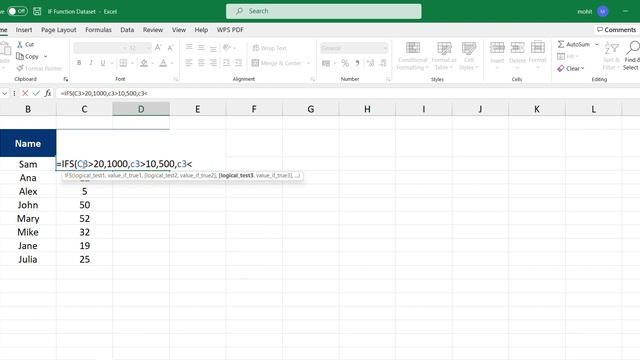640x360 pixels.
Task: Click the Fill Color bucket
Action: [144, 63]
